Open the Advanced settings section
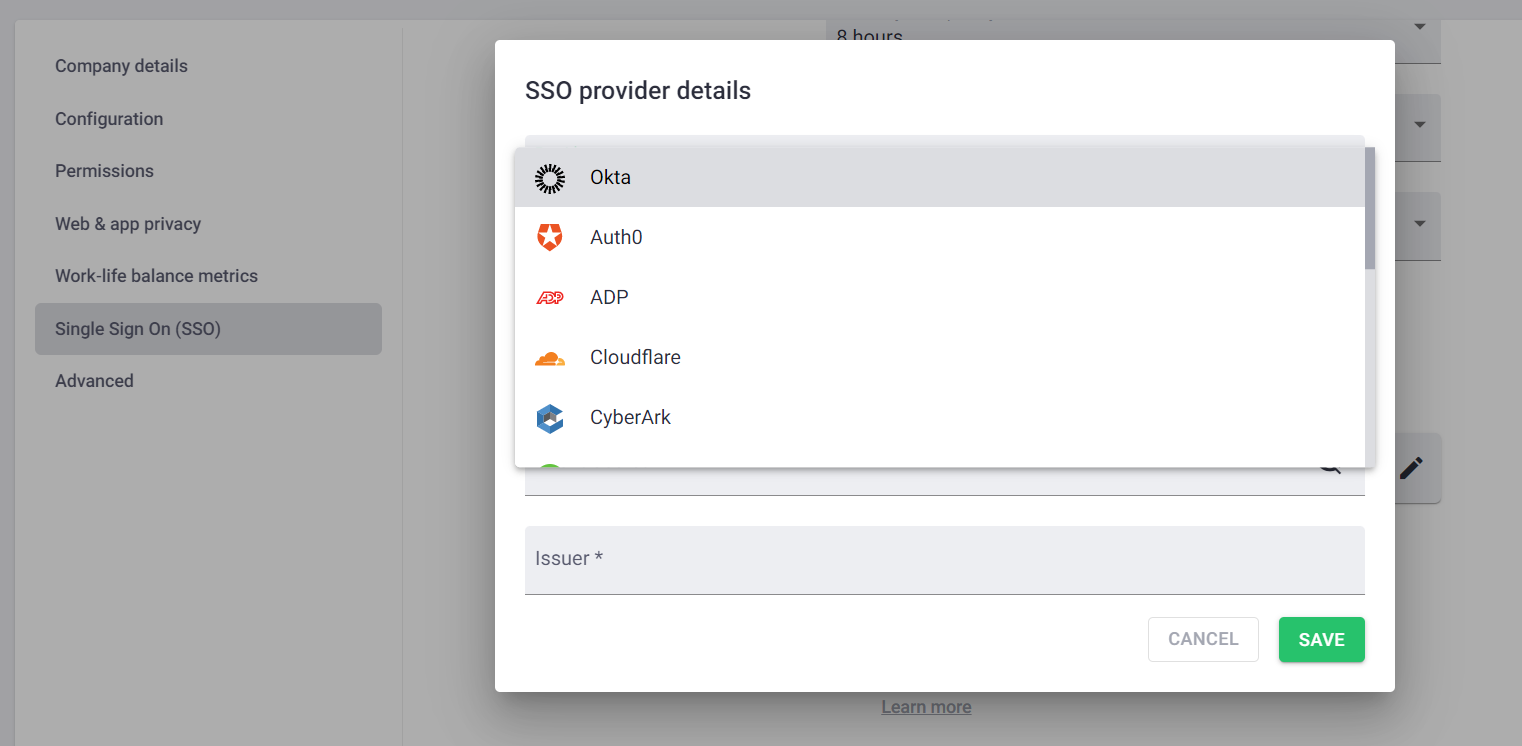 click(94, 381)
